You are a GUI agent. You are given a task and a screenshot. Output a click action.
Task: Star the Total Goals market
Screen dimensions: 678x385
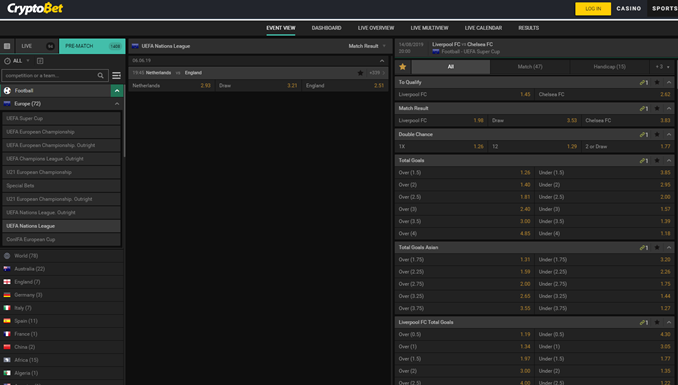[657, 160]
